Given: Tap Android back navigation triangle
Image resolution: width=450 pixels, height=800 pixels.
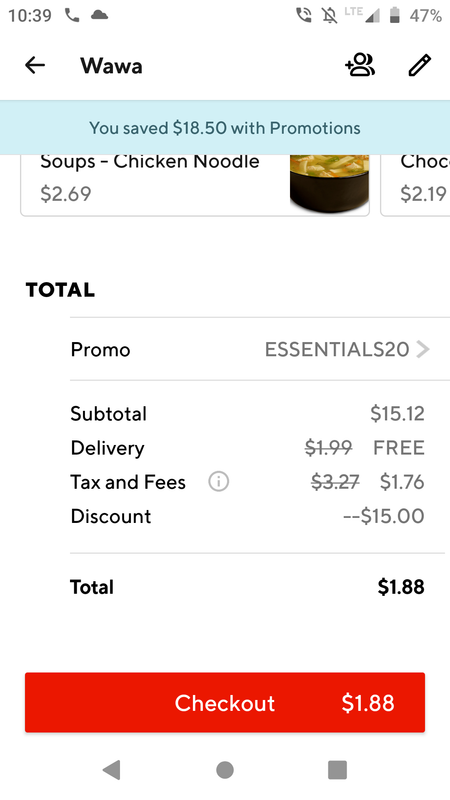Looking at the screenshot, I should [111, 769].
